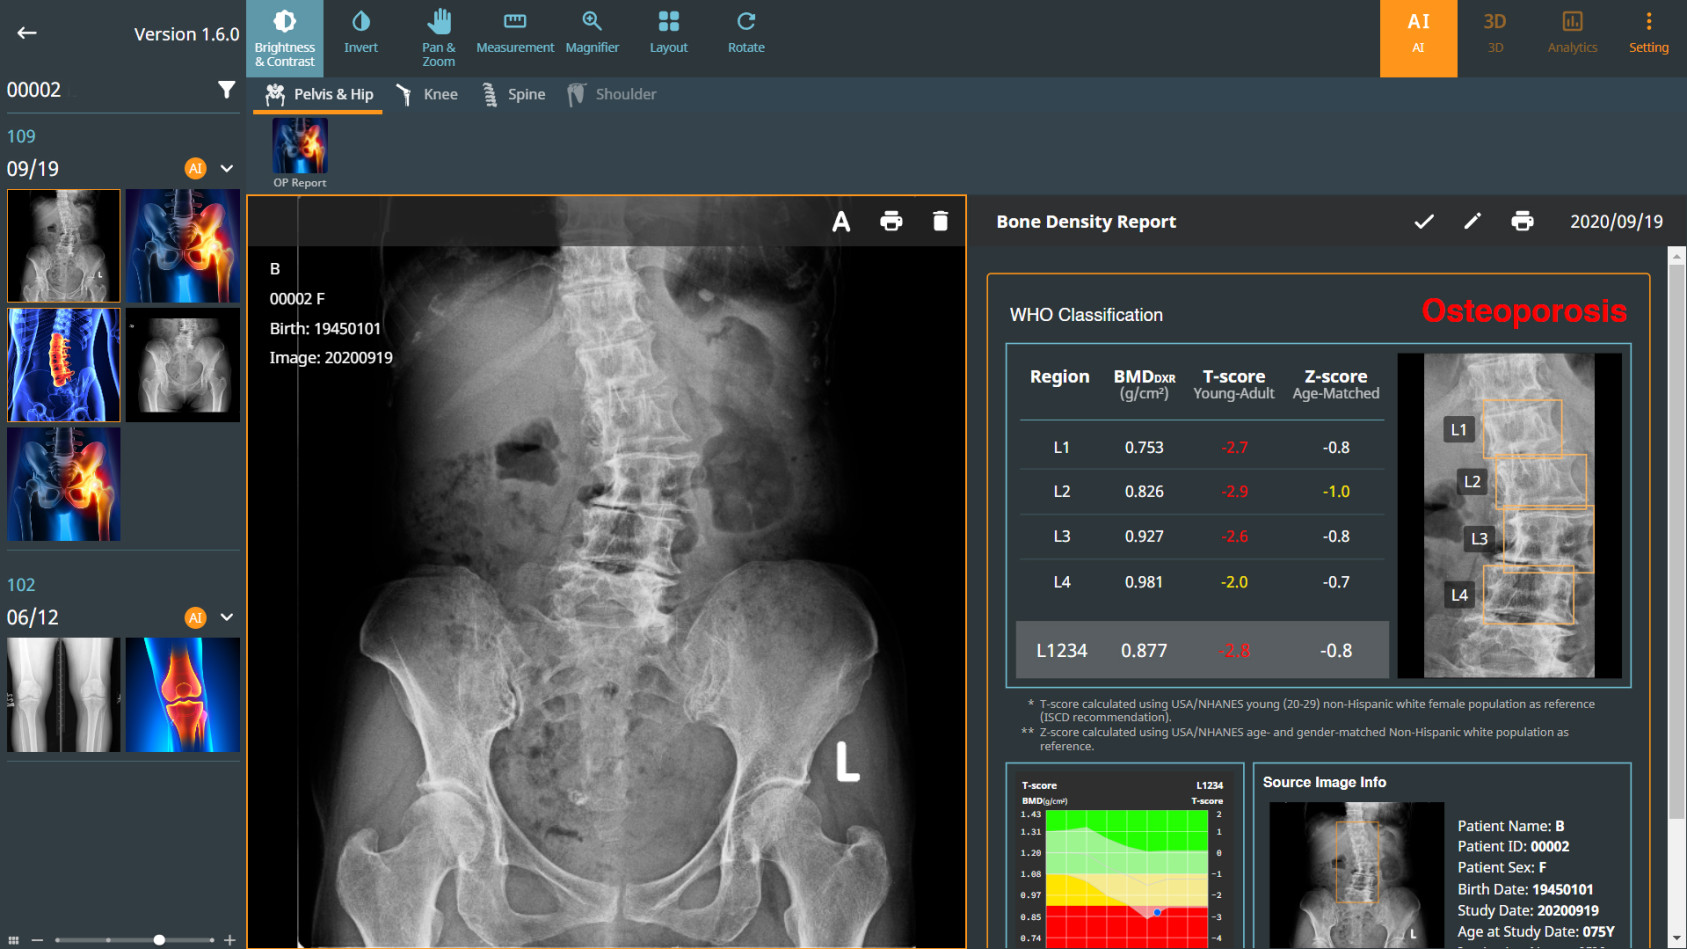Viewport: 1687px width, 949px height.
Task: Select the Pelvis & Hip tab
Action: click(x=319, y=95)
